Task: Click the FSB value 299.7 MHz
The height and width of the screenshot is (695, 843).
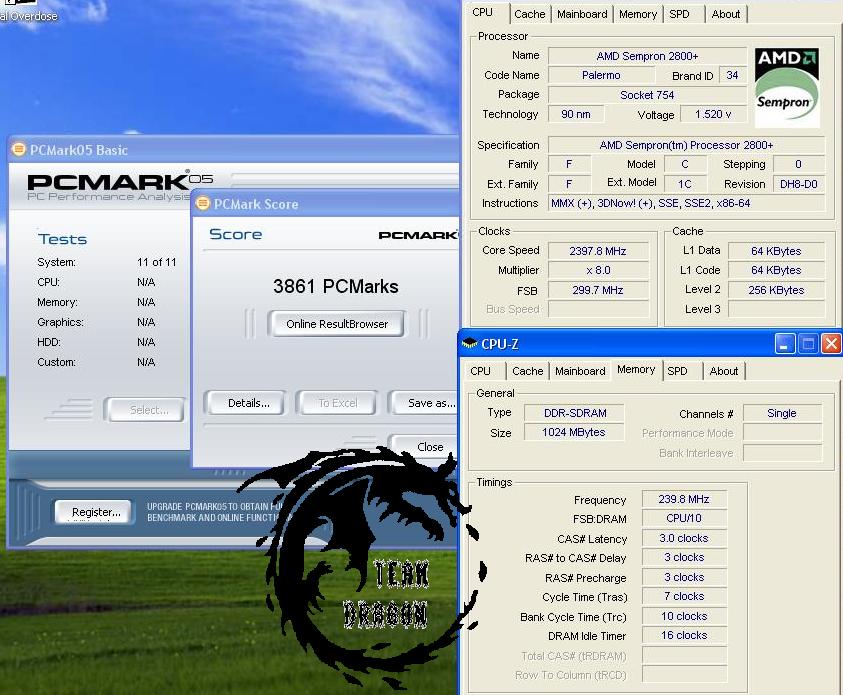Action: point(598,290)
